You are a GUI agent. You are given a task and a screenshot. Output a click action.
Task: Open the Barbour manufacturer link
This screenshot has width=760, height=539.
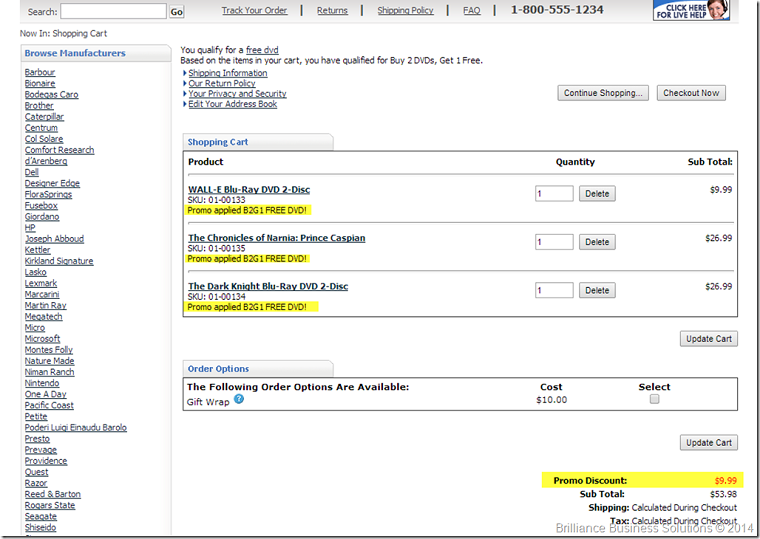[x=40, y=72]
